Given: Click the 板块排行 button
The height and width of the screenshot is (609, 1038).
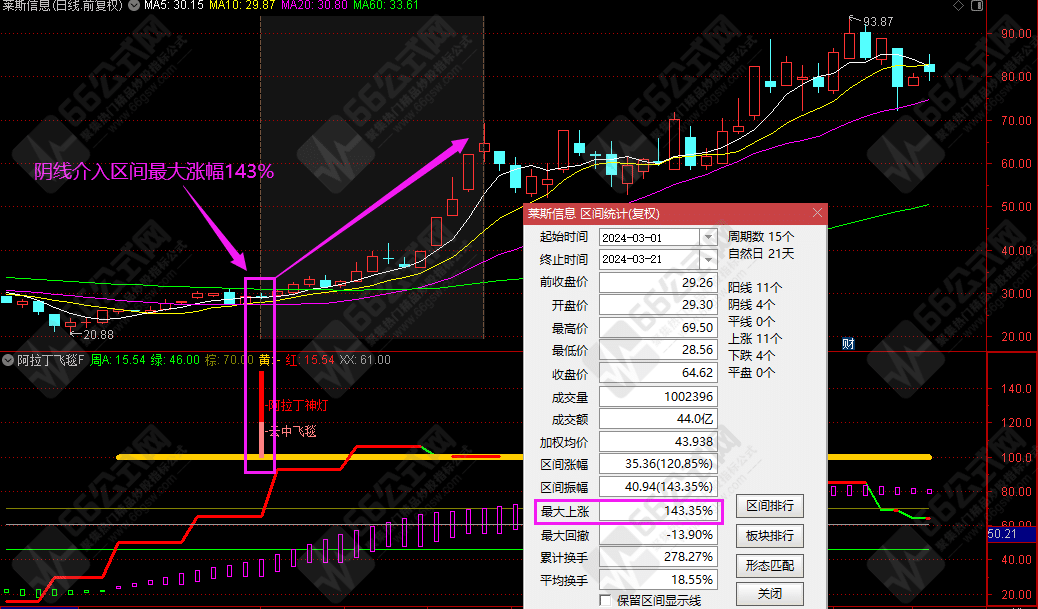Looking at the screenshot, I should (770, 536).
